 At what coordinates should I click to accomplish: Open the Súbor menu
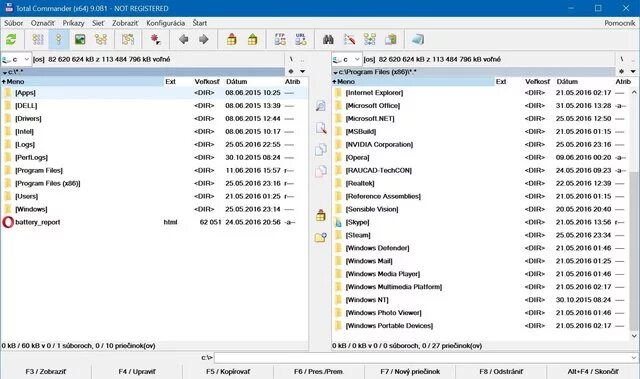click(13, 23)
